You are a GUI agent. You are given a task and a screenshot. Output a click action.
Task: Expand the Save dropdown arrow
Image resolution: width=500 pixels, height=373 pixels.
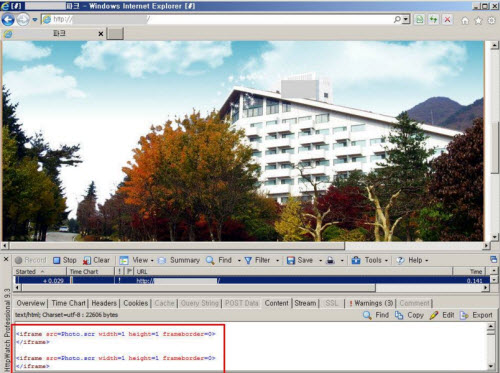pyautogui.click(x=320, y=261)
